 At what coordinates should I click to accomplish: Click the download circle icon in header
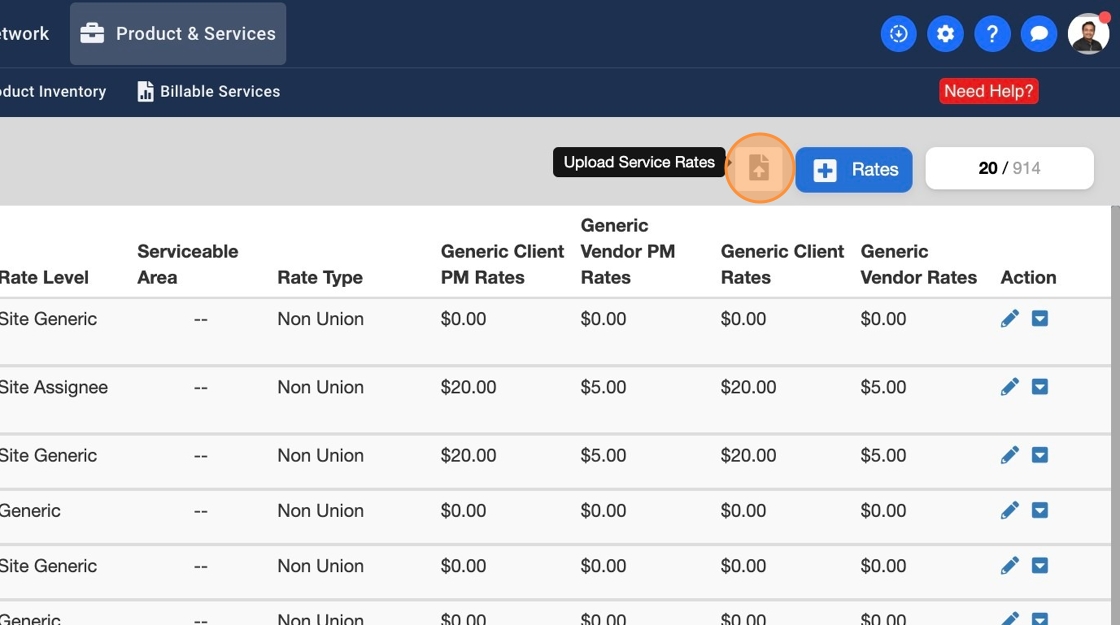[898, 34]
